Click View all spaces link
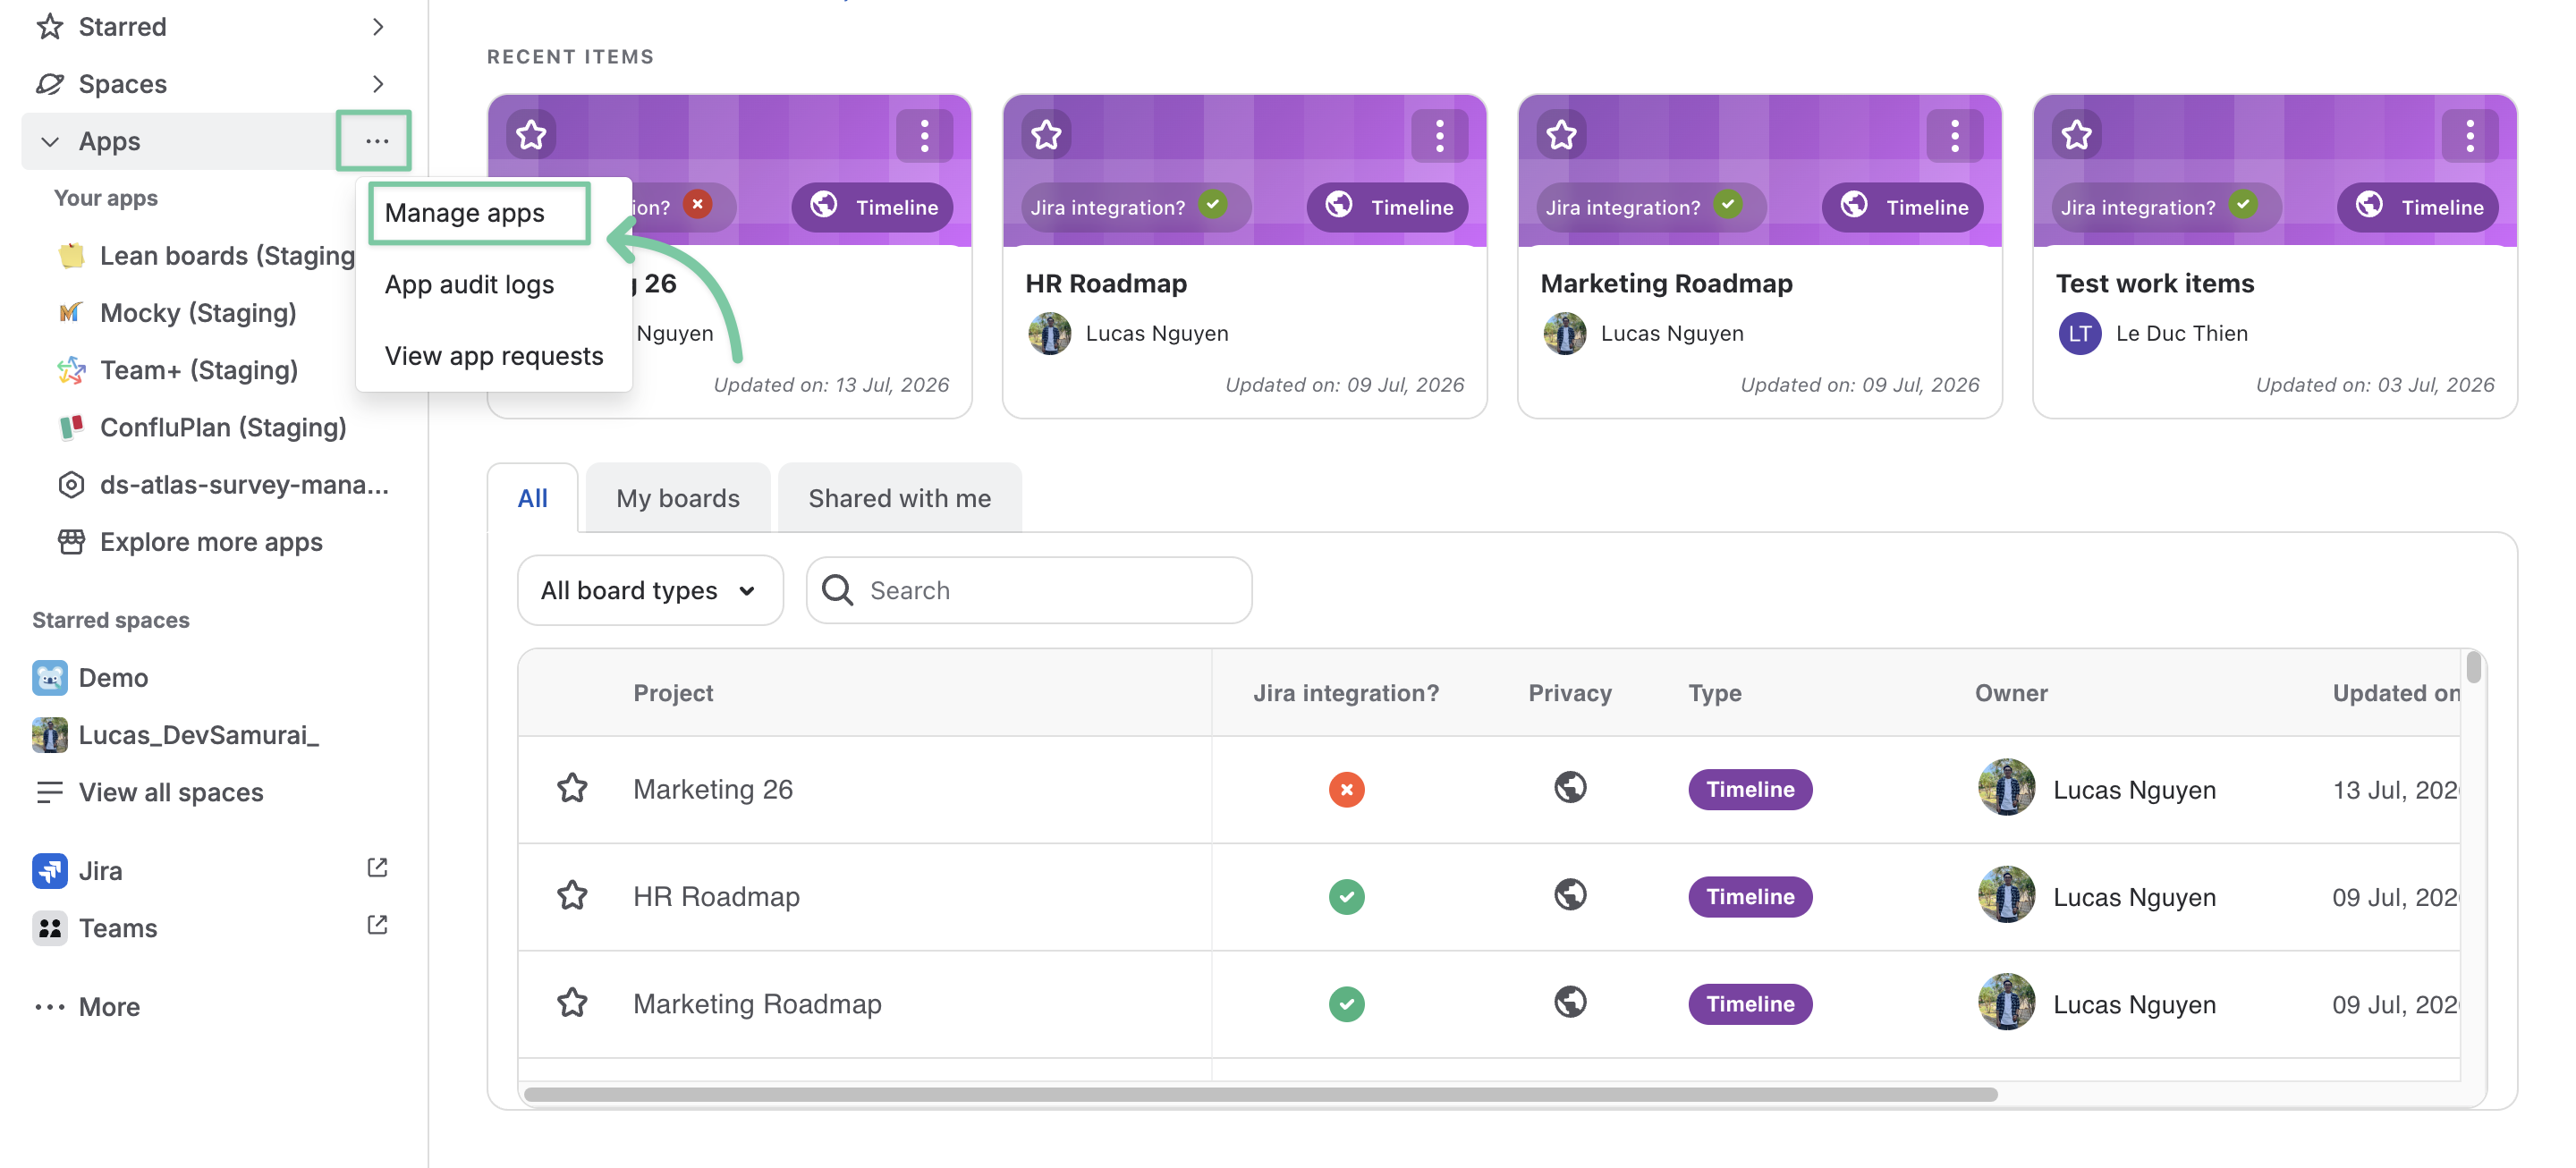Viewport: 2576px width, 1168px height. point(171,792)
